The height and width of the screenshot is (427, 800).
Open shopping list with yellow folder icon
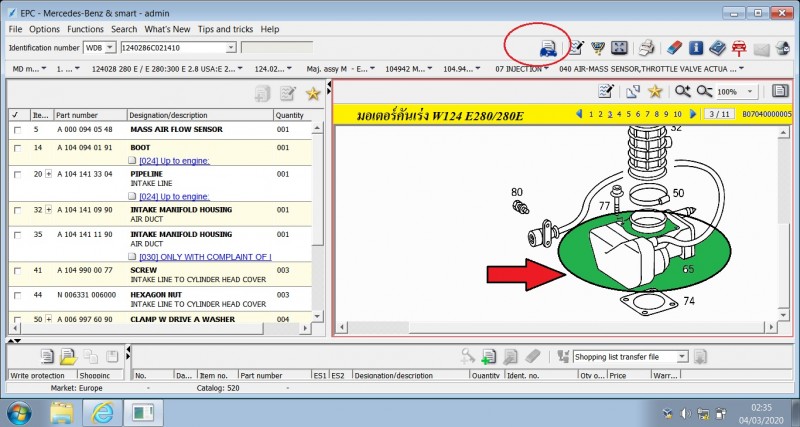68,356
